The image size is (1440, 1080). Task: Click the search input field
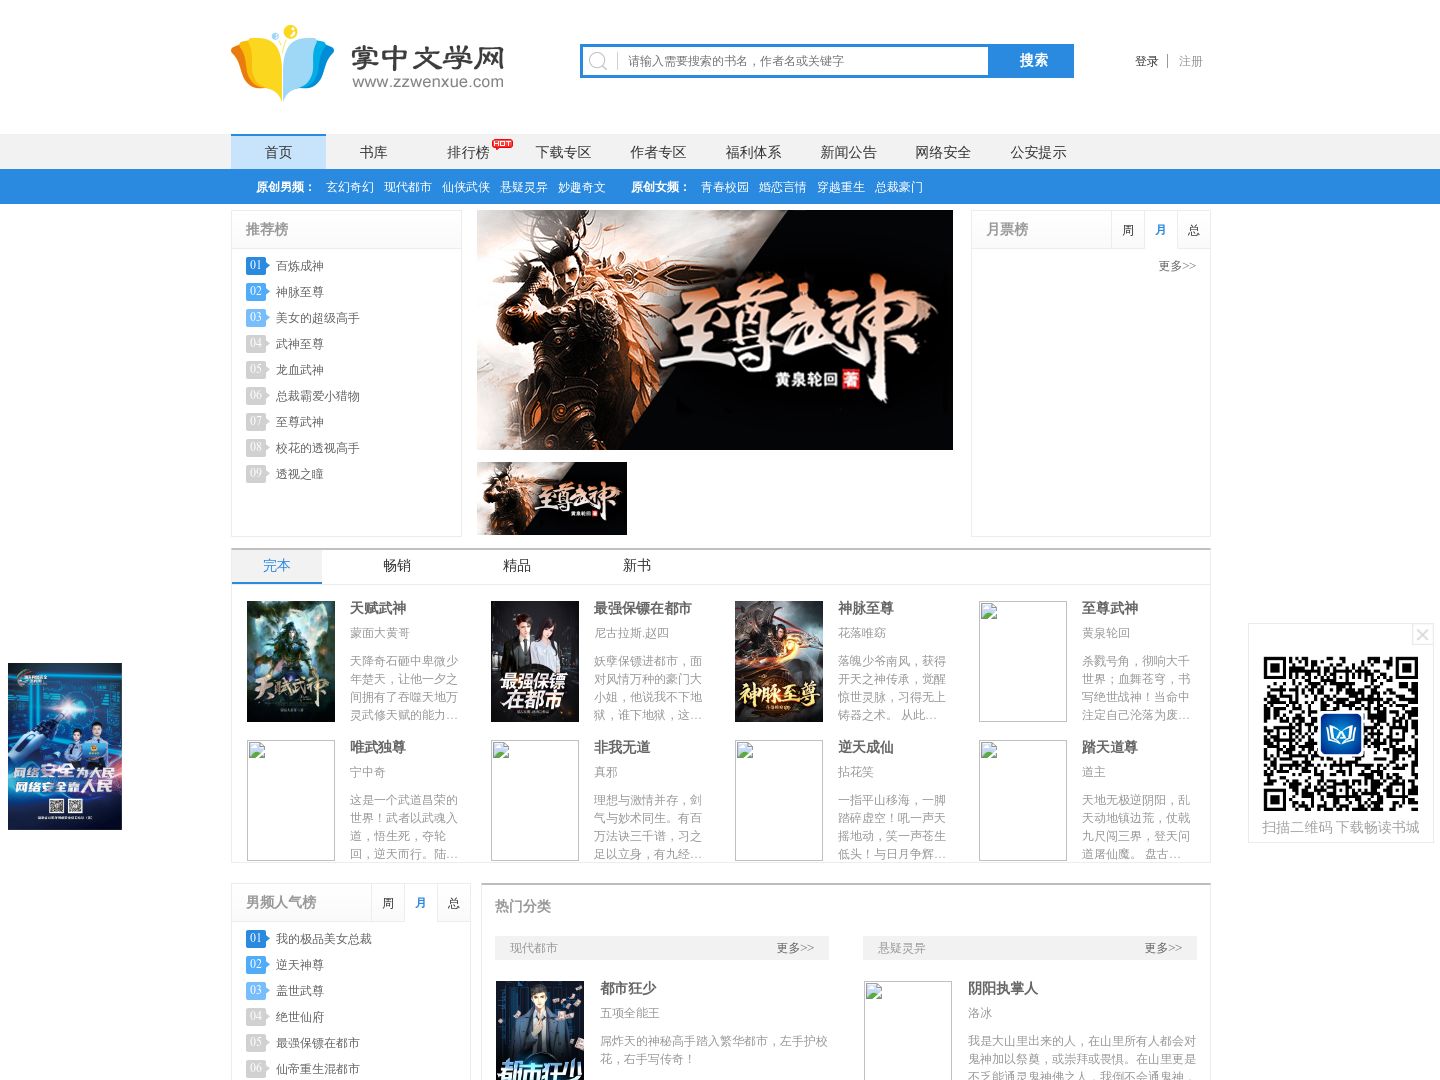pos(803,61)
